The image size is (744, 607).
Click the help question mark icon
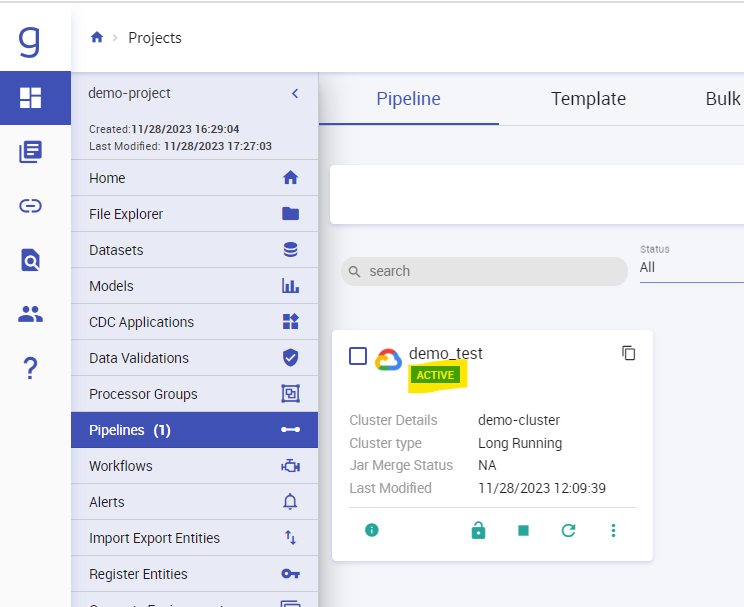[31, 369]
